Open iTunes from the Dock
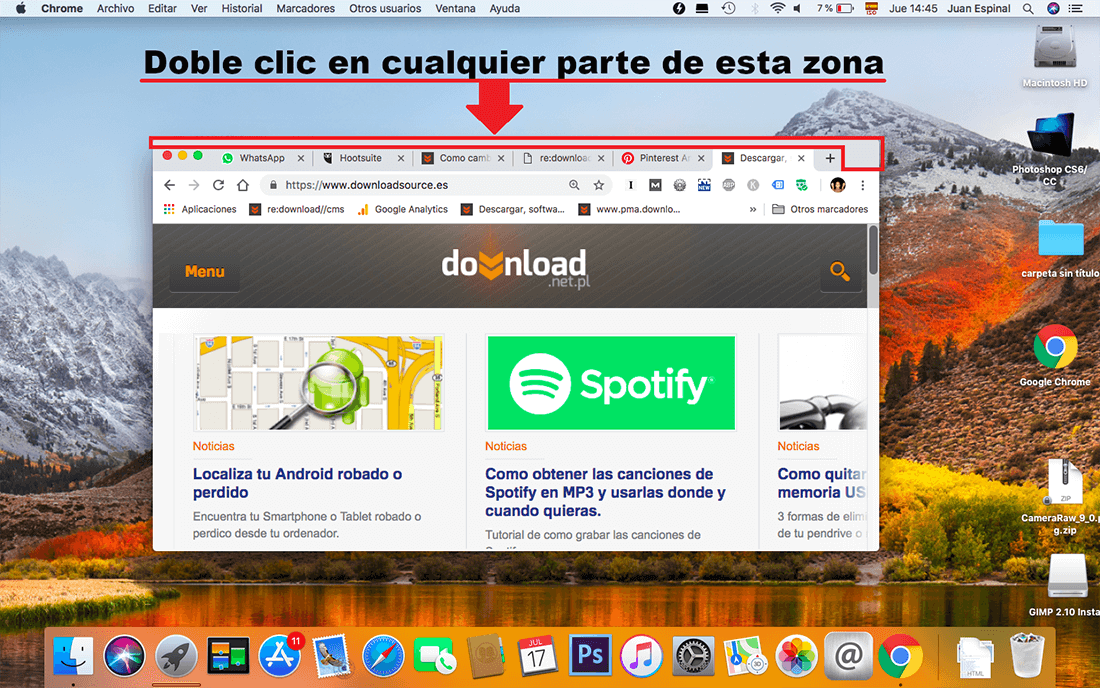The height and width of the screenshot is (688, 1100). [641, 656]
